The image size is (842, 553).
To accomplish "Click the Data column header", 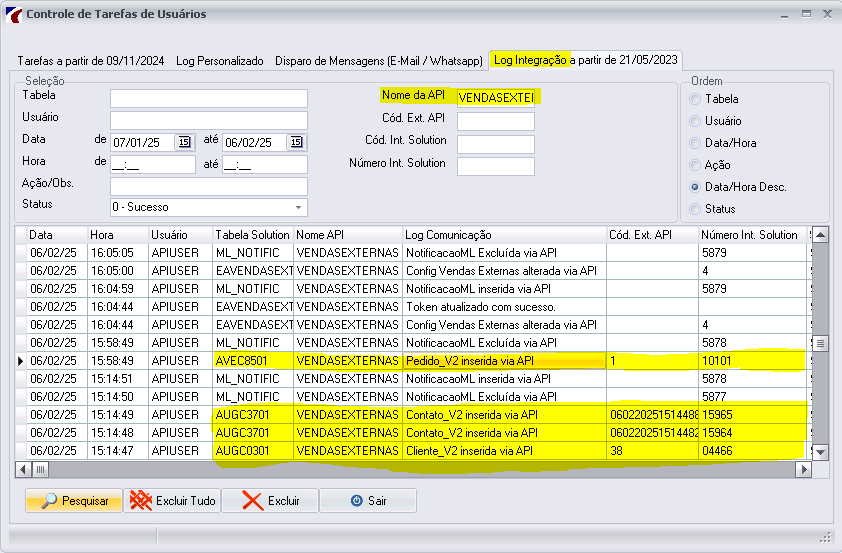I will click(57, 235).
